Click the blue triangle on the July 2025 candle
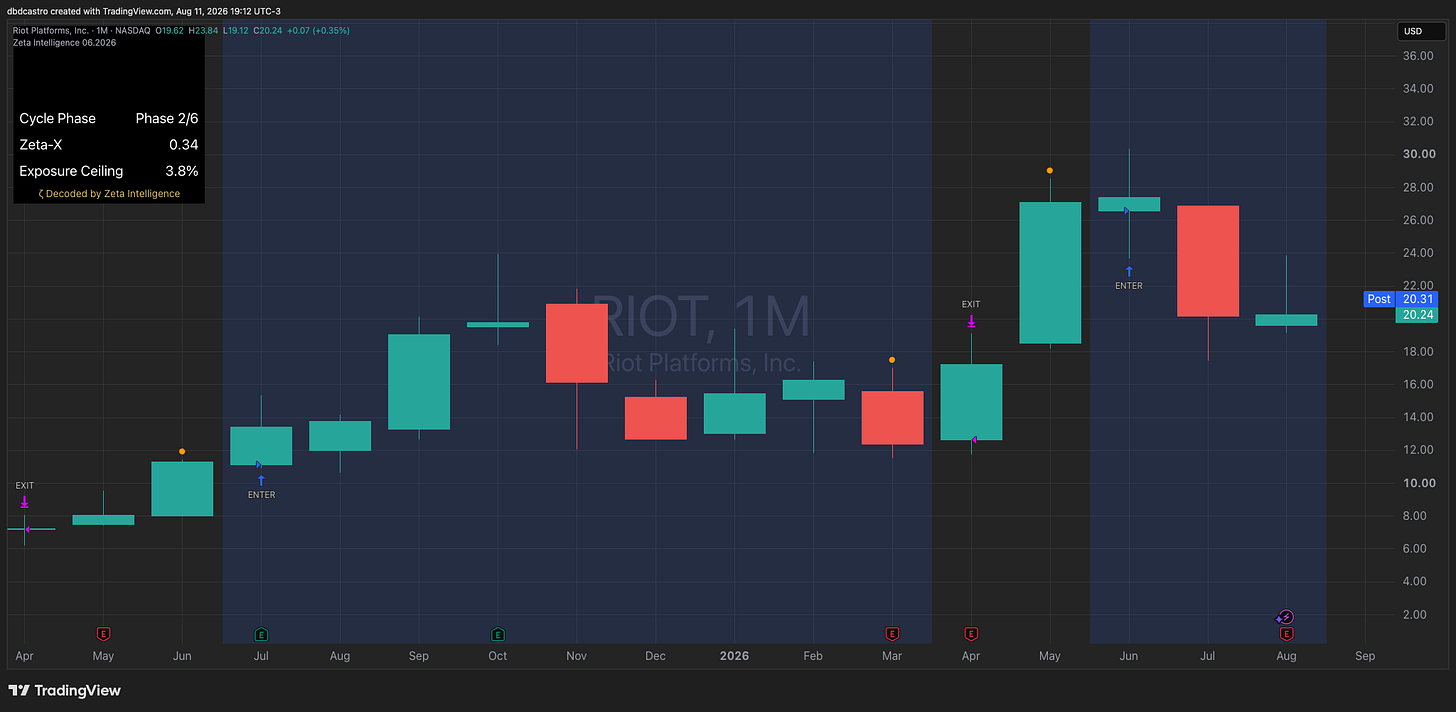This screenshot has width=1456, height=712. [x=259, y=464]
